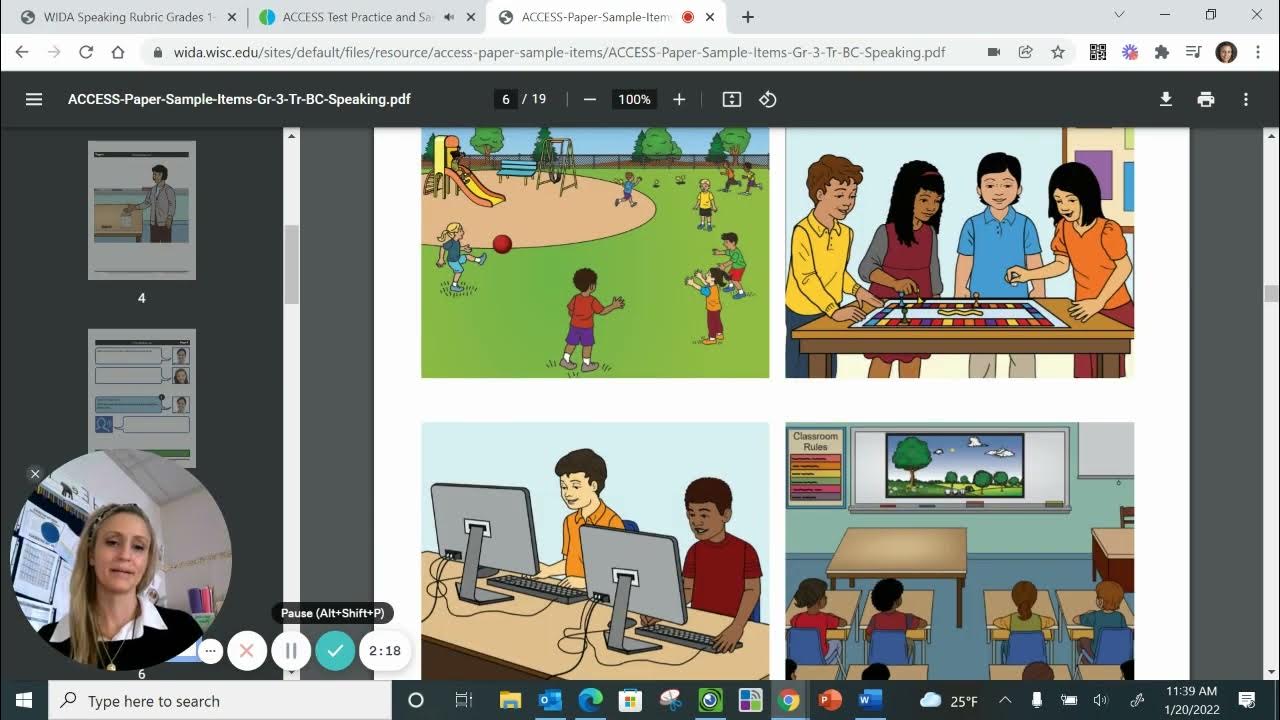Zoom out the PDF with minus button

point(590,99)
